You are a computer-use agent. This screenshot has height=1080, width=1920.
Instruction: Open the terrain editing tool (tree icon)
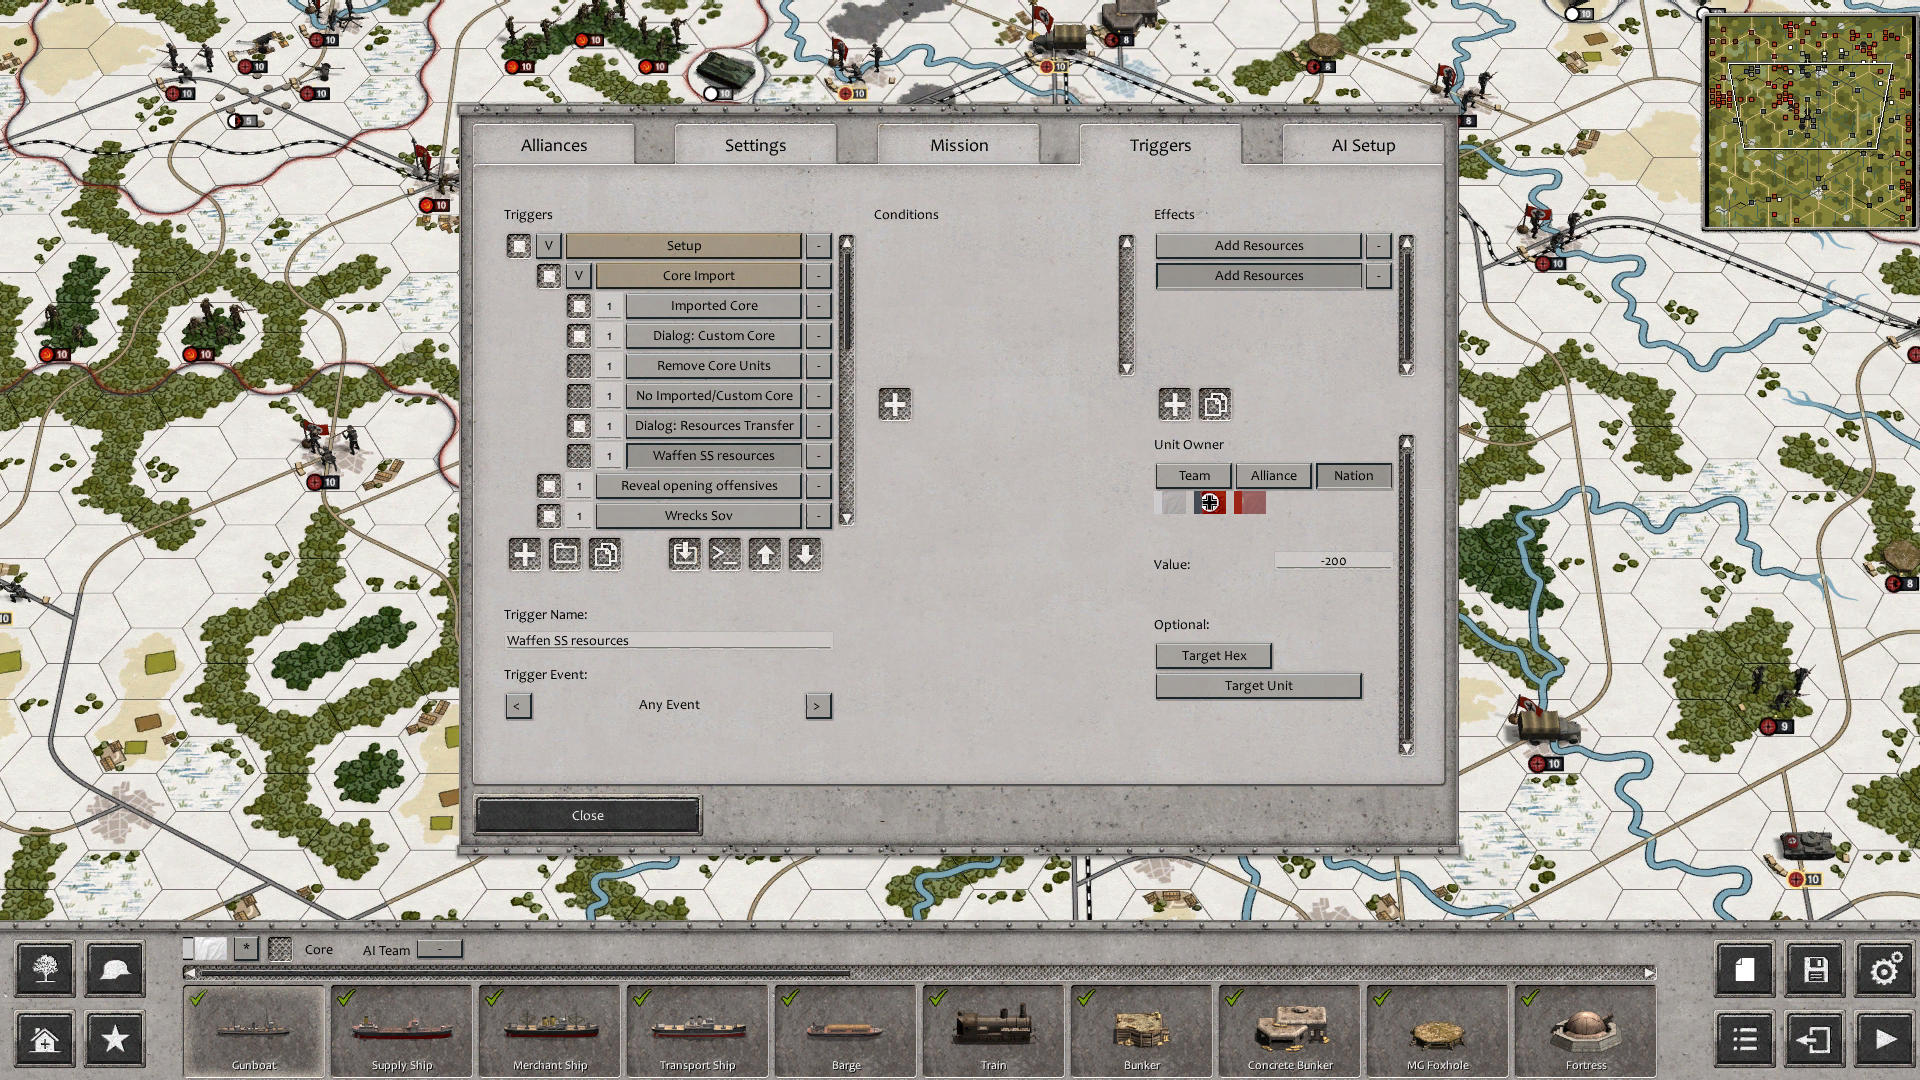[x=45, y=969]
